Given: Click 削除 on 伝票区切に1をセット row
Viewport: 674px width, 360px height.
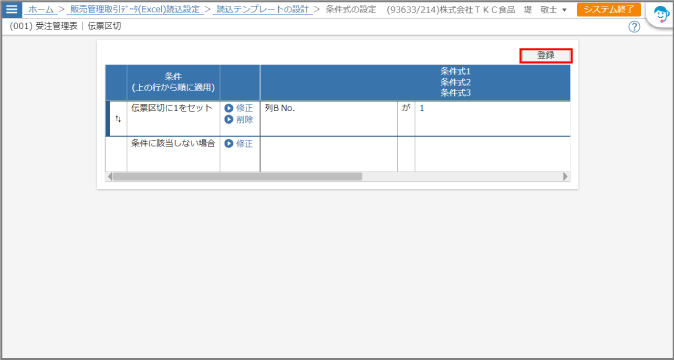Looking at the screenshot, I should (239, 120).
